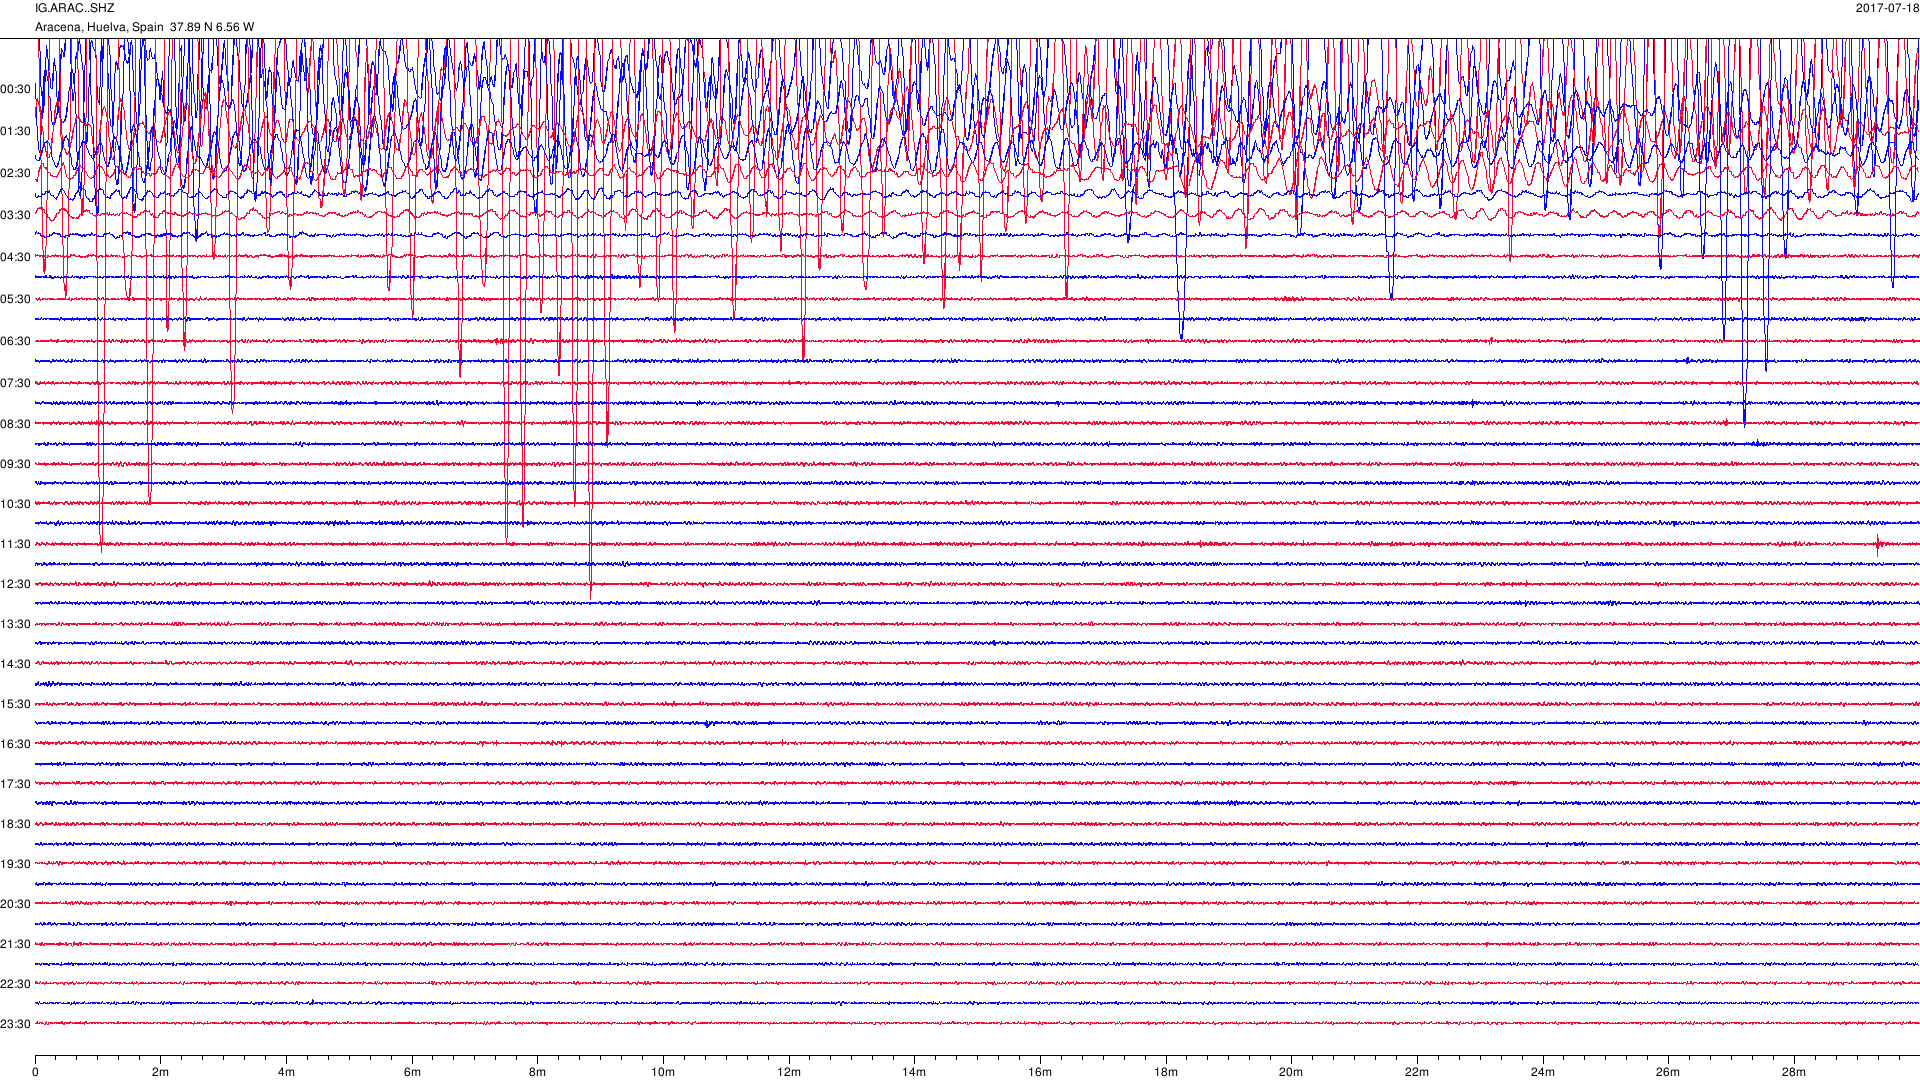Select the 2m axis label

coord(160,1072)
